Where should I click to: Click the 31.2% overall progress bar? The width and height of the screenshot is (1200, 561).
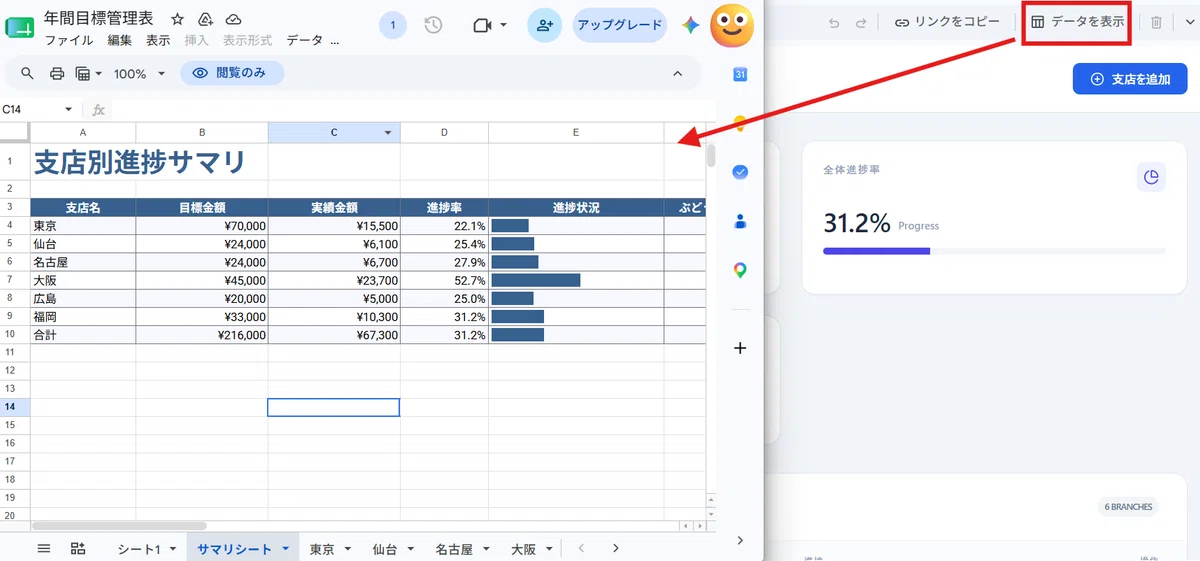coord(994,251)
